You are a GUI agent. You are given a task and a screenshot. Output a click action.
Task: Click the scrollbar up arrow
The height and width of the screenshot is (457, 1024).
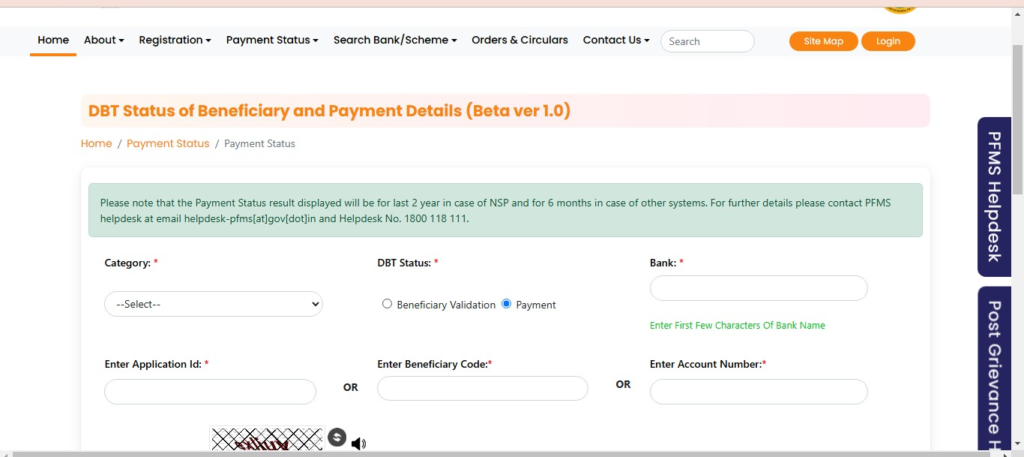pos(1017,13)
